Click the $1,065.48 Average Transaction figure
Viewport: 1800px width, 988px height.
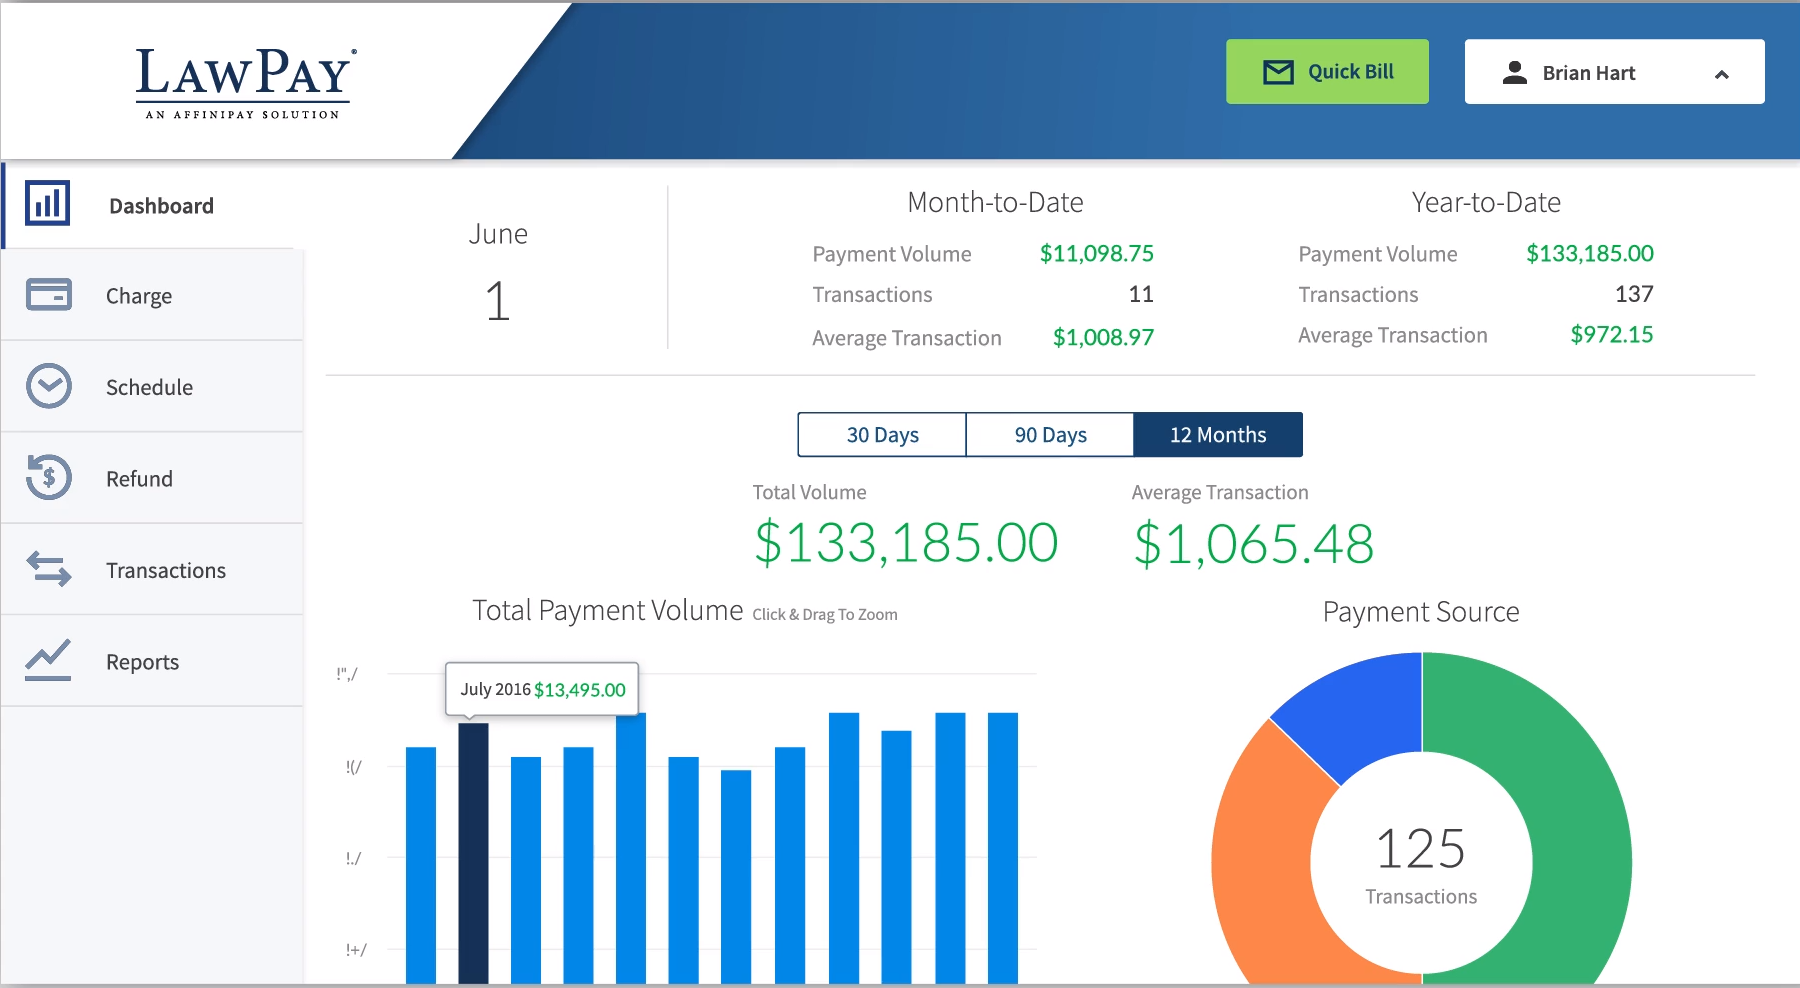pyautogui.click(x=1254, y=544)
